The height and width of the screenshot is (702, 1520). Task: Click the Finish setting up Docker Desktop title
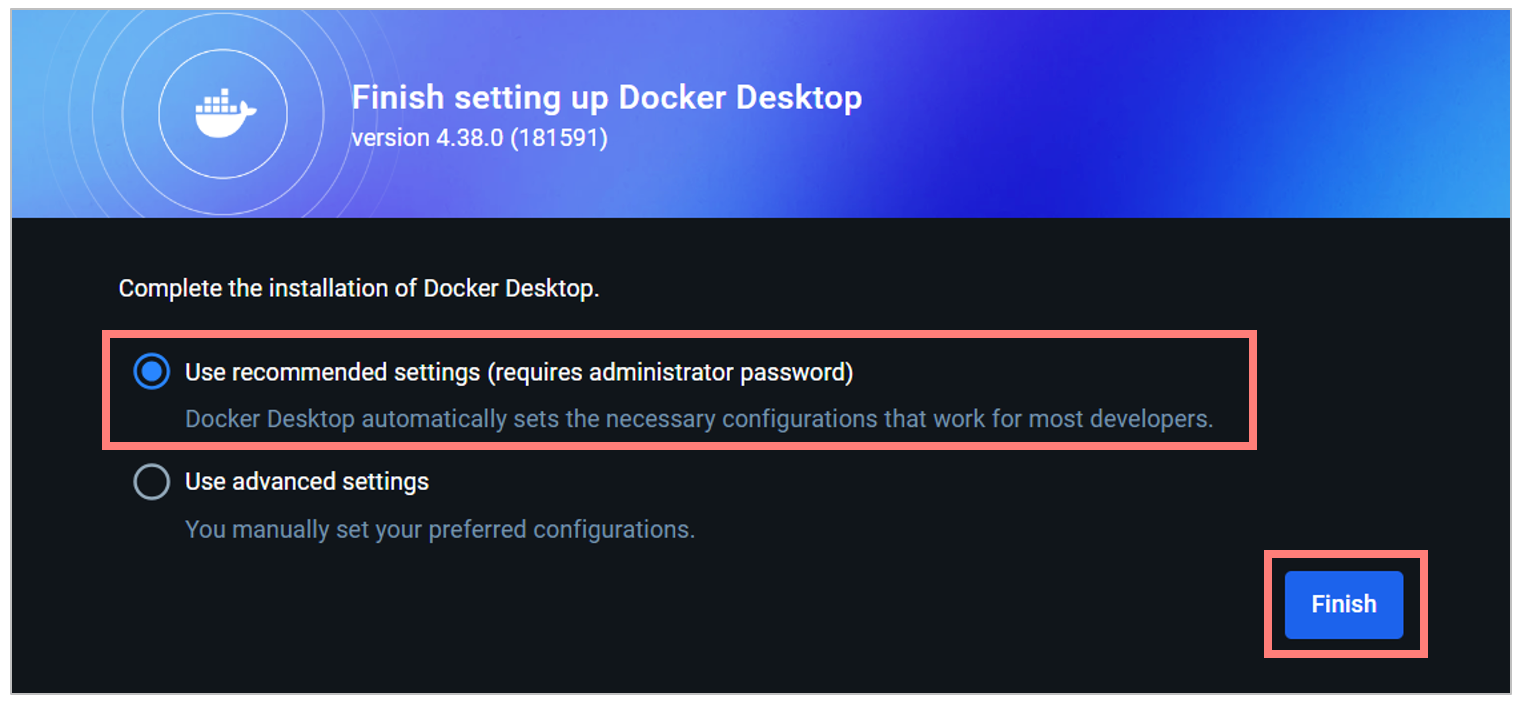[x=606, y=97]
